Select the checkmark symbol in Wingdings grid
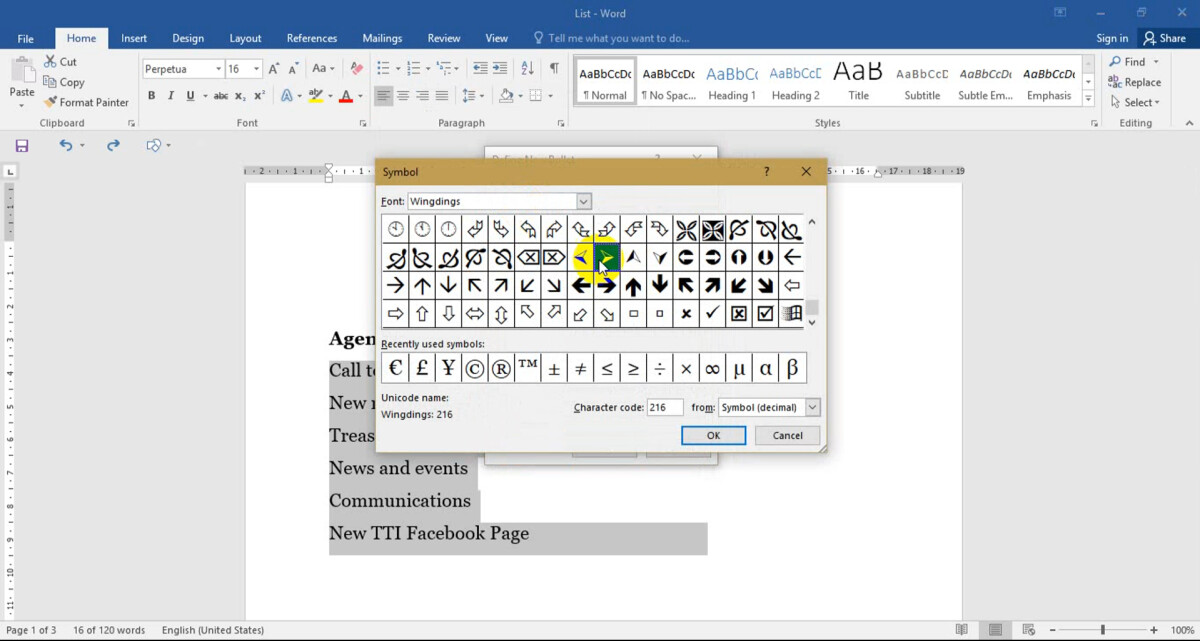1200x641 pixels. (x=712, y=313)
